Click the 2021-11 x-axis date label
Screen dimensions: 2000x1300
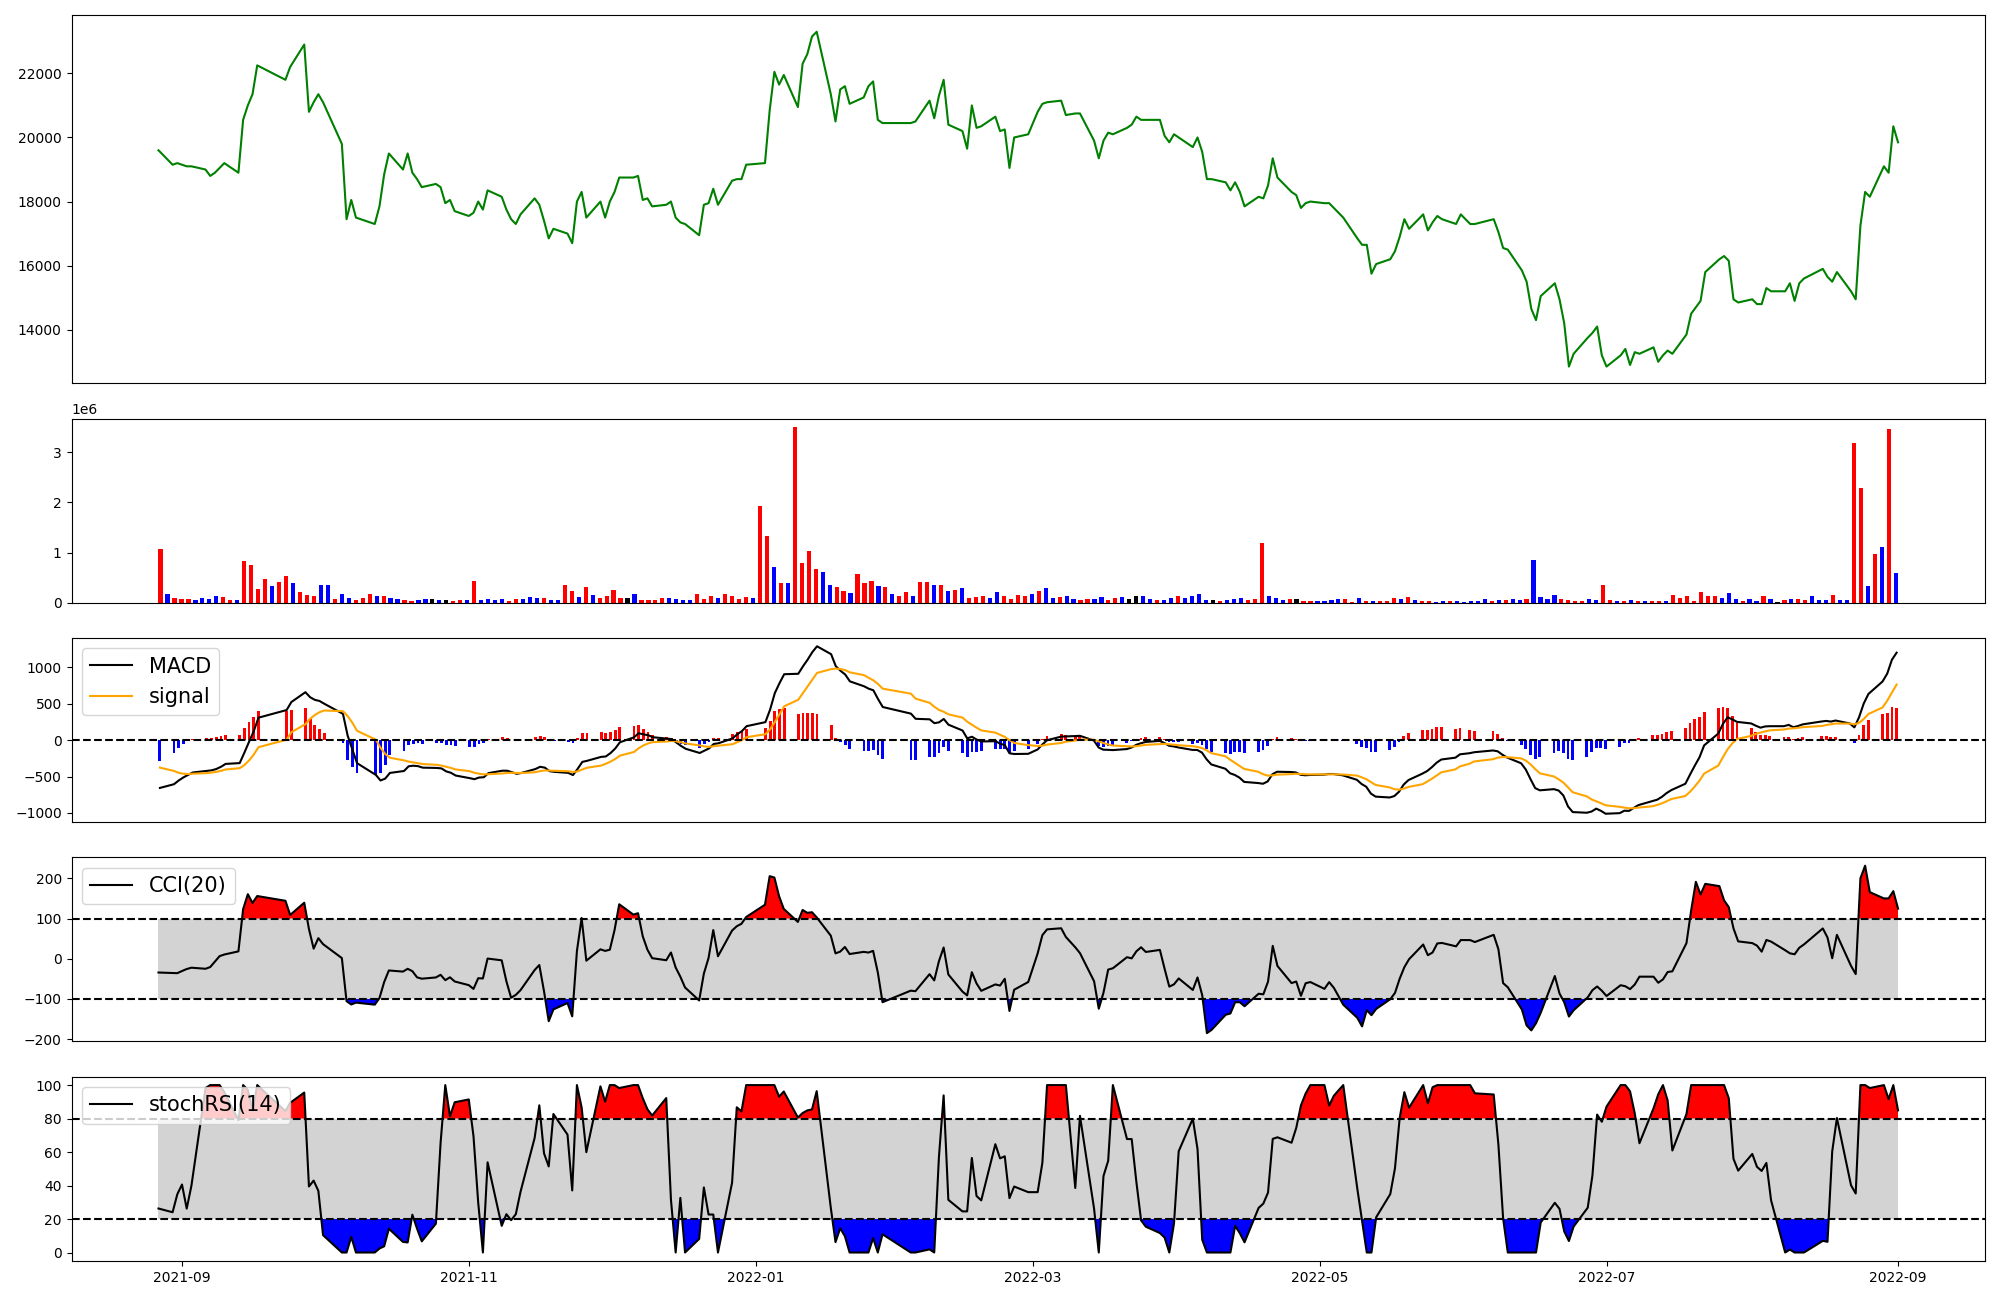pos(468,1277)
